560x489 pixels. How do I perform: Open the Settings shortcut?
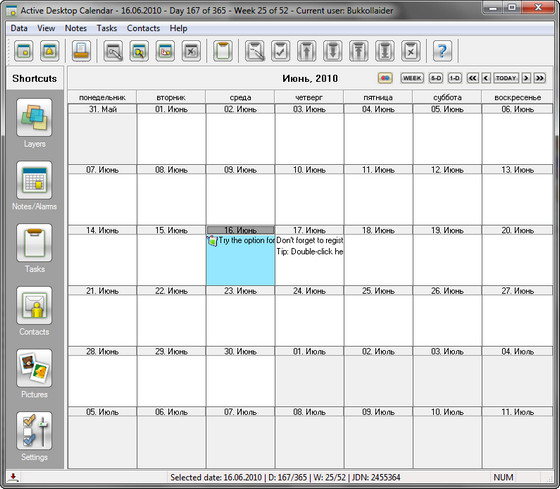34,431
